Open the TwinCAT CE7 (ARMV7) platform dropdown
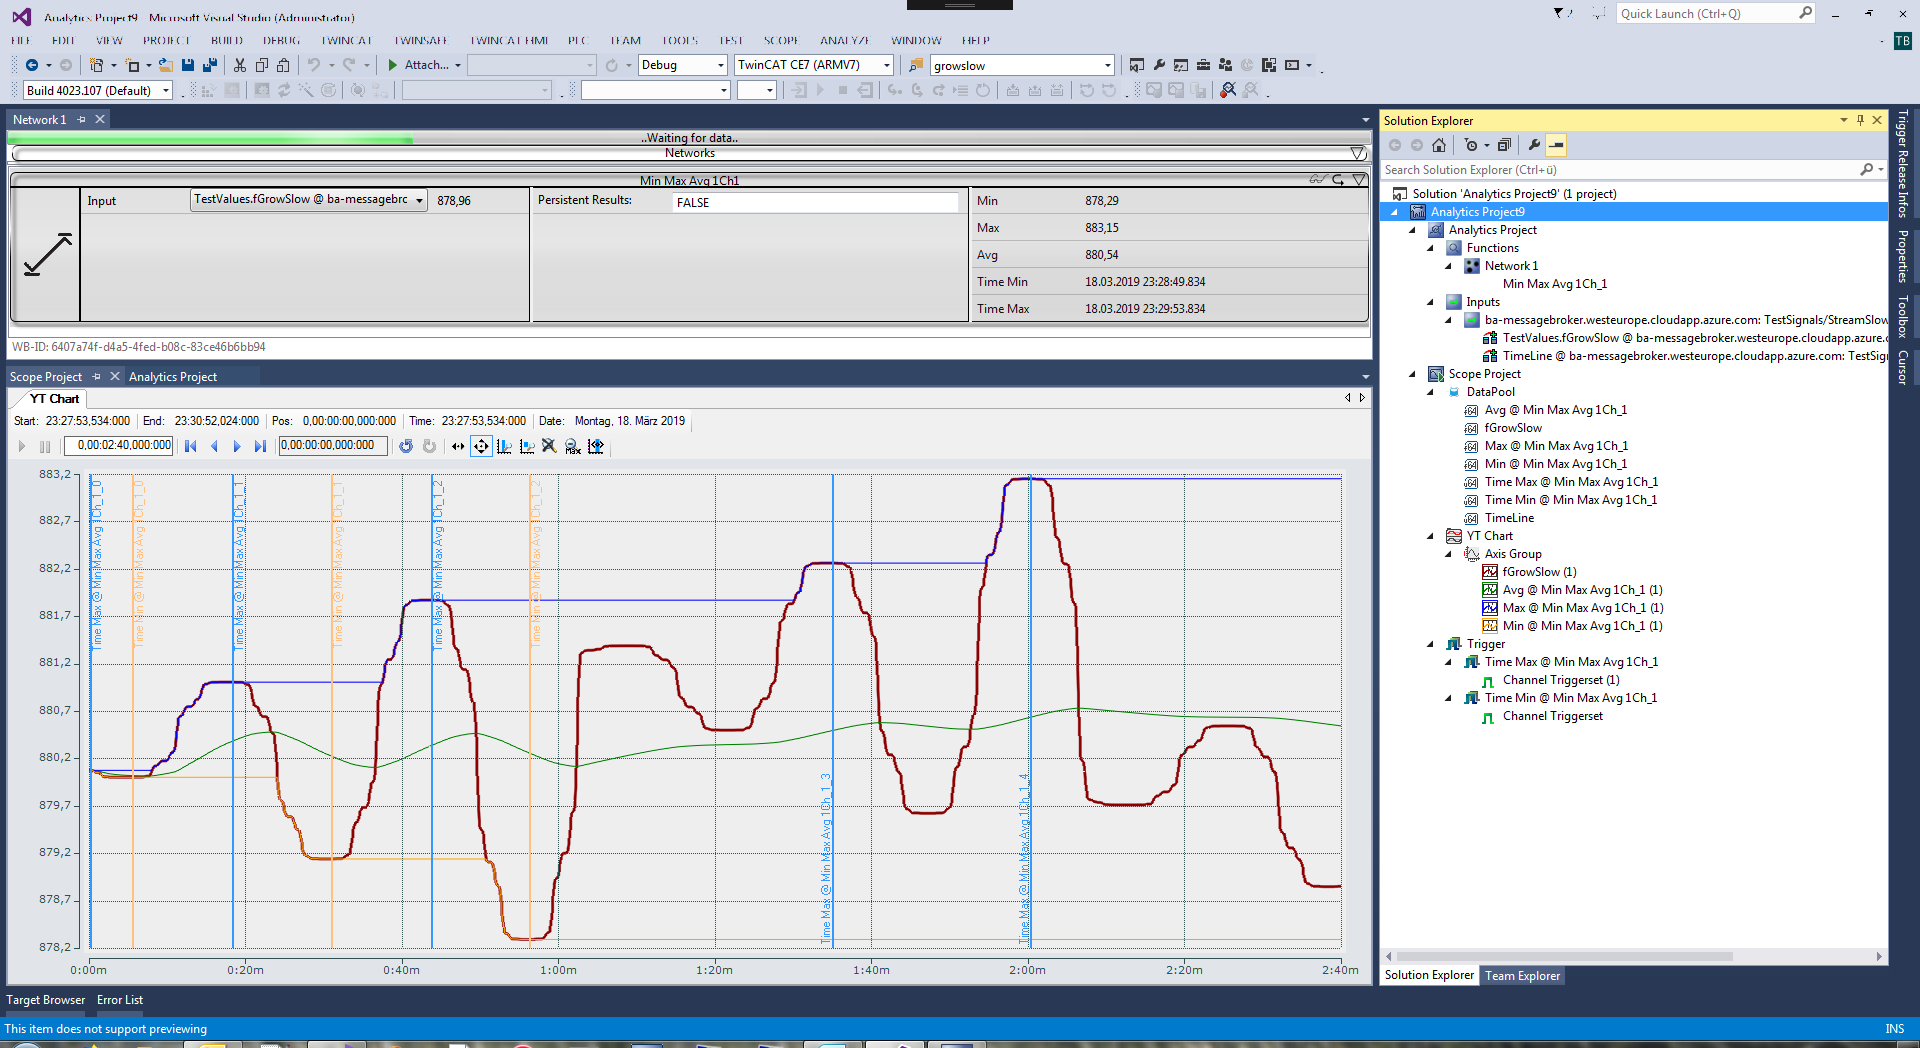 coord(886,65)
